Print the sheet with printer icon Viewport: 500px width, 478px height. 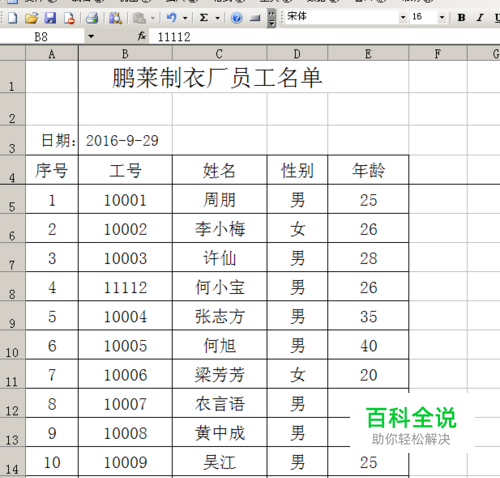click(92, 18)
